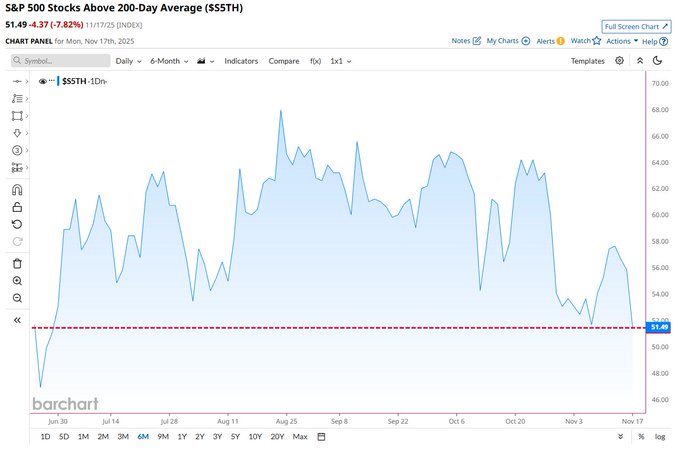Choose the down arrow marker tool
The height and width of the screenshot is (450, 680).
17,133
